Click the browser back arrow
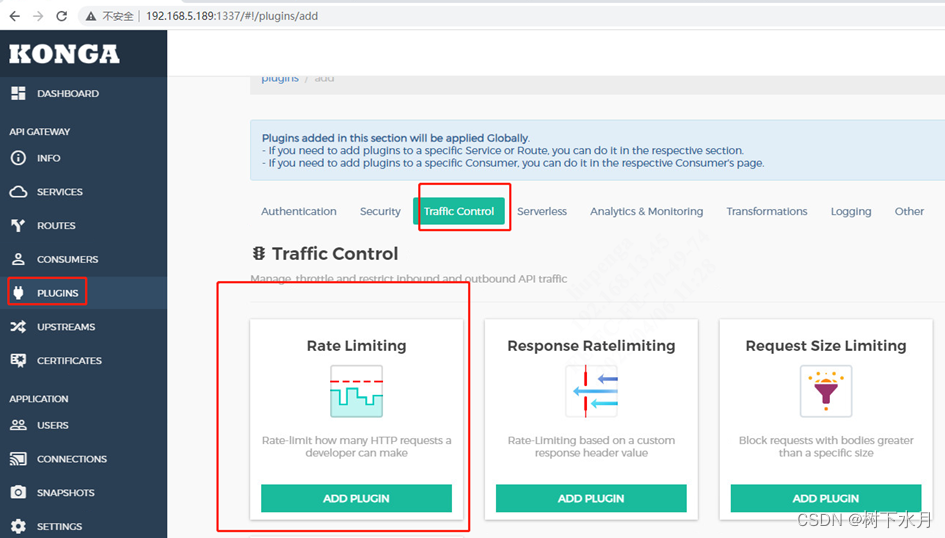The width and height of the screenshot is (945, 538). pyautogui.click(x=14, y=16)
